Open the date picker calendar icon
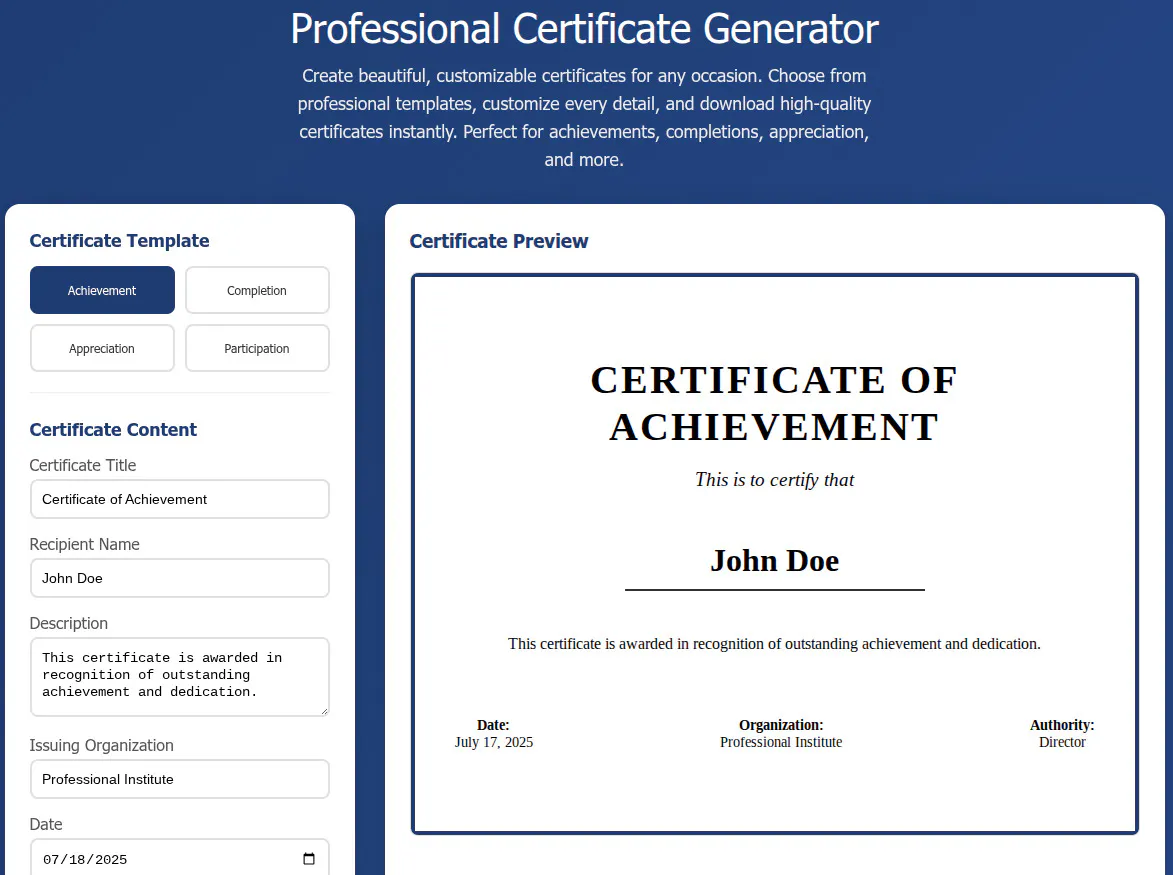The width and height of the screenshot is (1173, 875). pos(309,859)
